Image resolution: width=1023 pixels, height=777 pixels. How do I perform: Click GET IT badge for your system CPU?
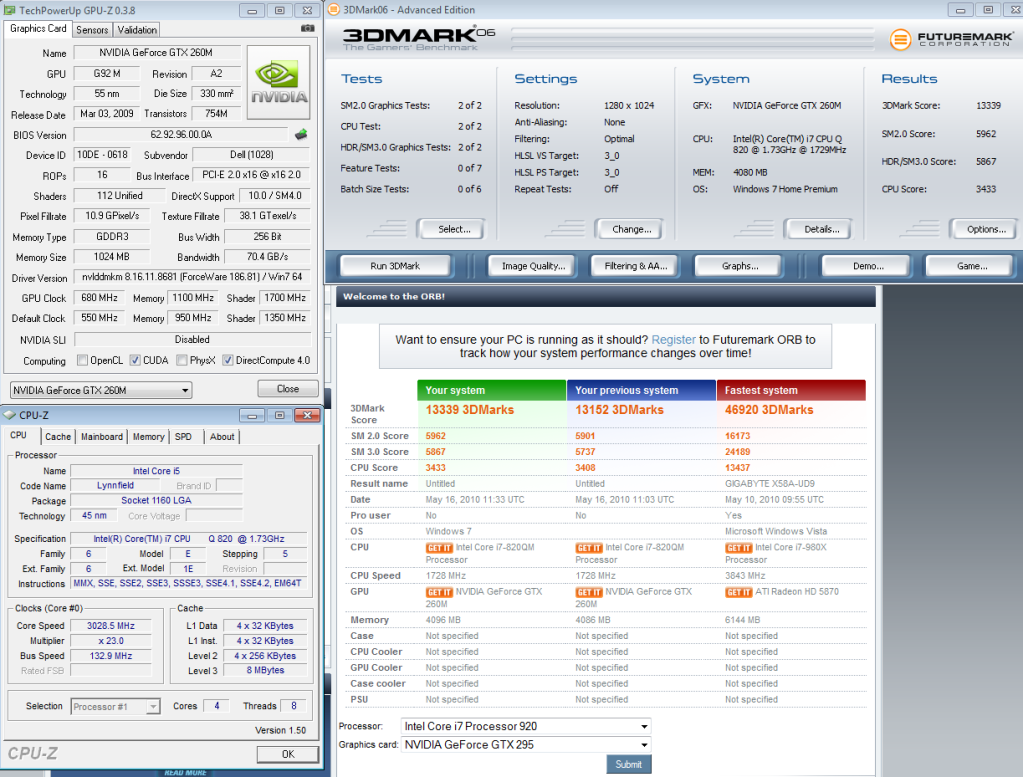[439, 548]
